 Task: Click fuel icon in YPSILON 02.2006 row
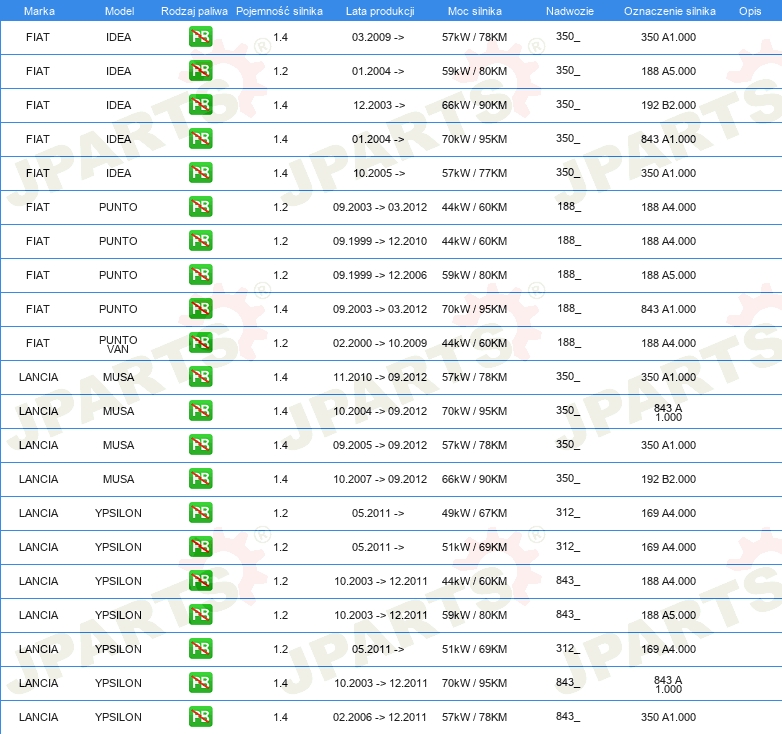coord(200,717)
